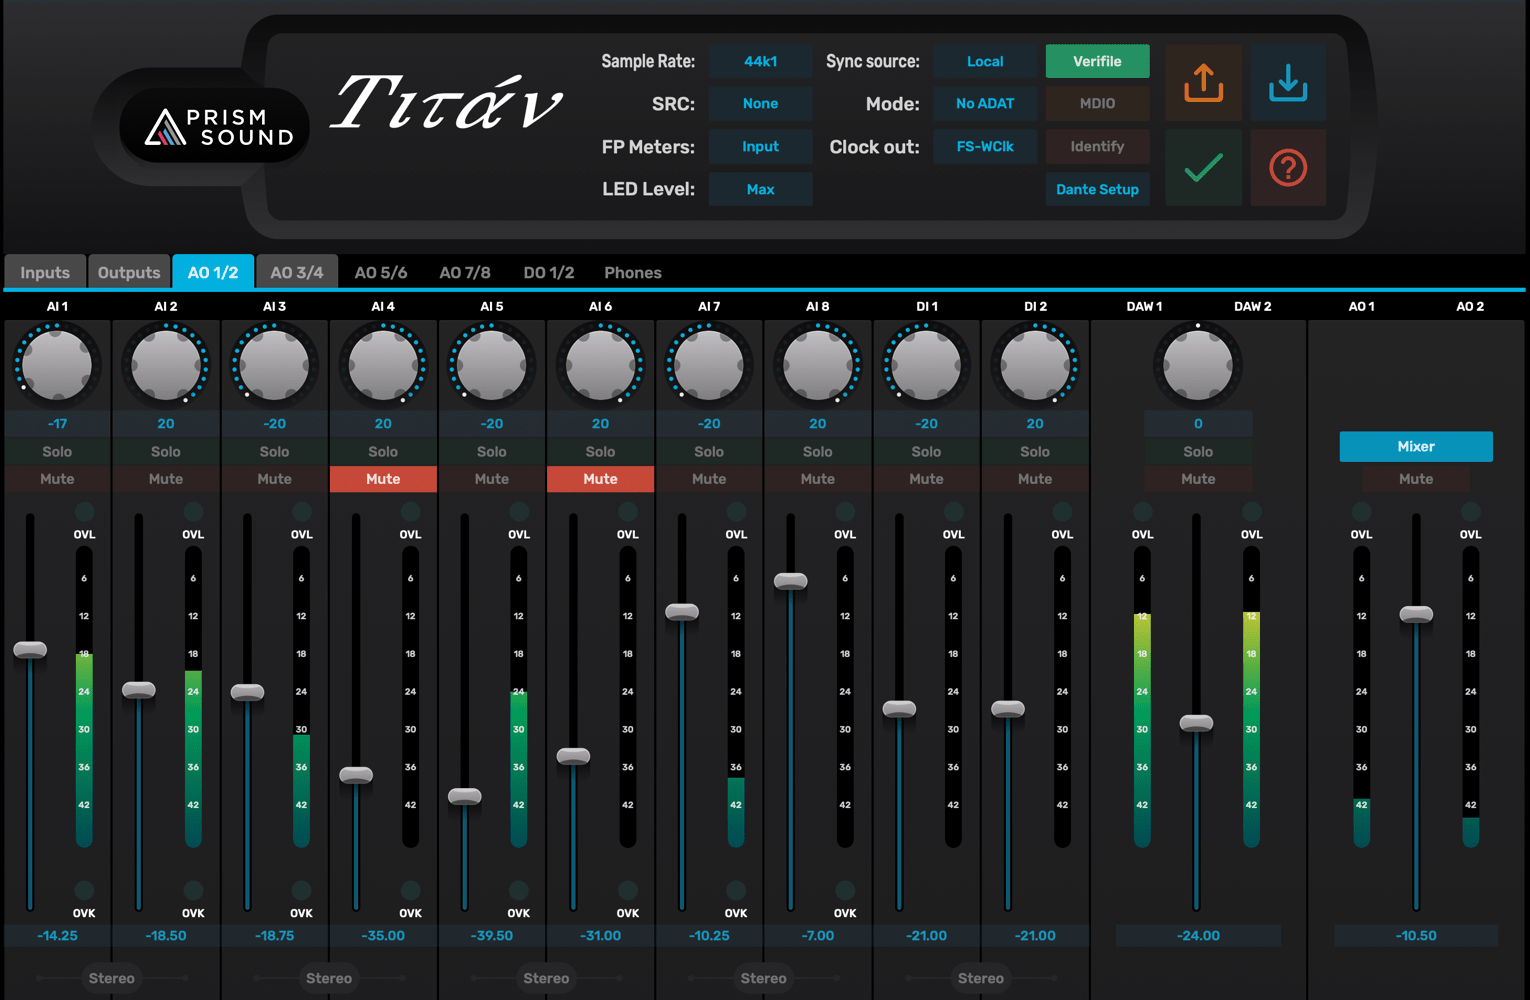Open the Phones tab
Viewport: 1530px width, 1000px height.
coord(632,272)
